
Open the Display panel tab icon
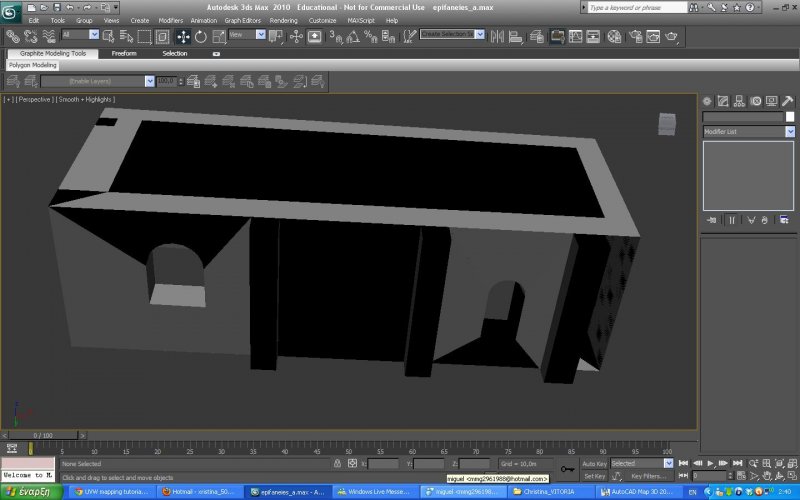coord(773,101)
